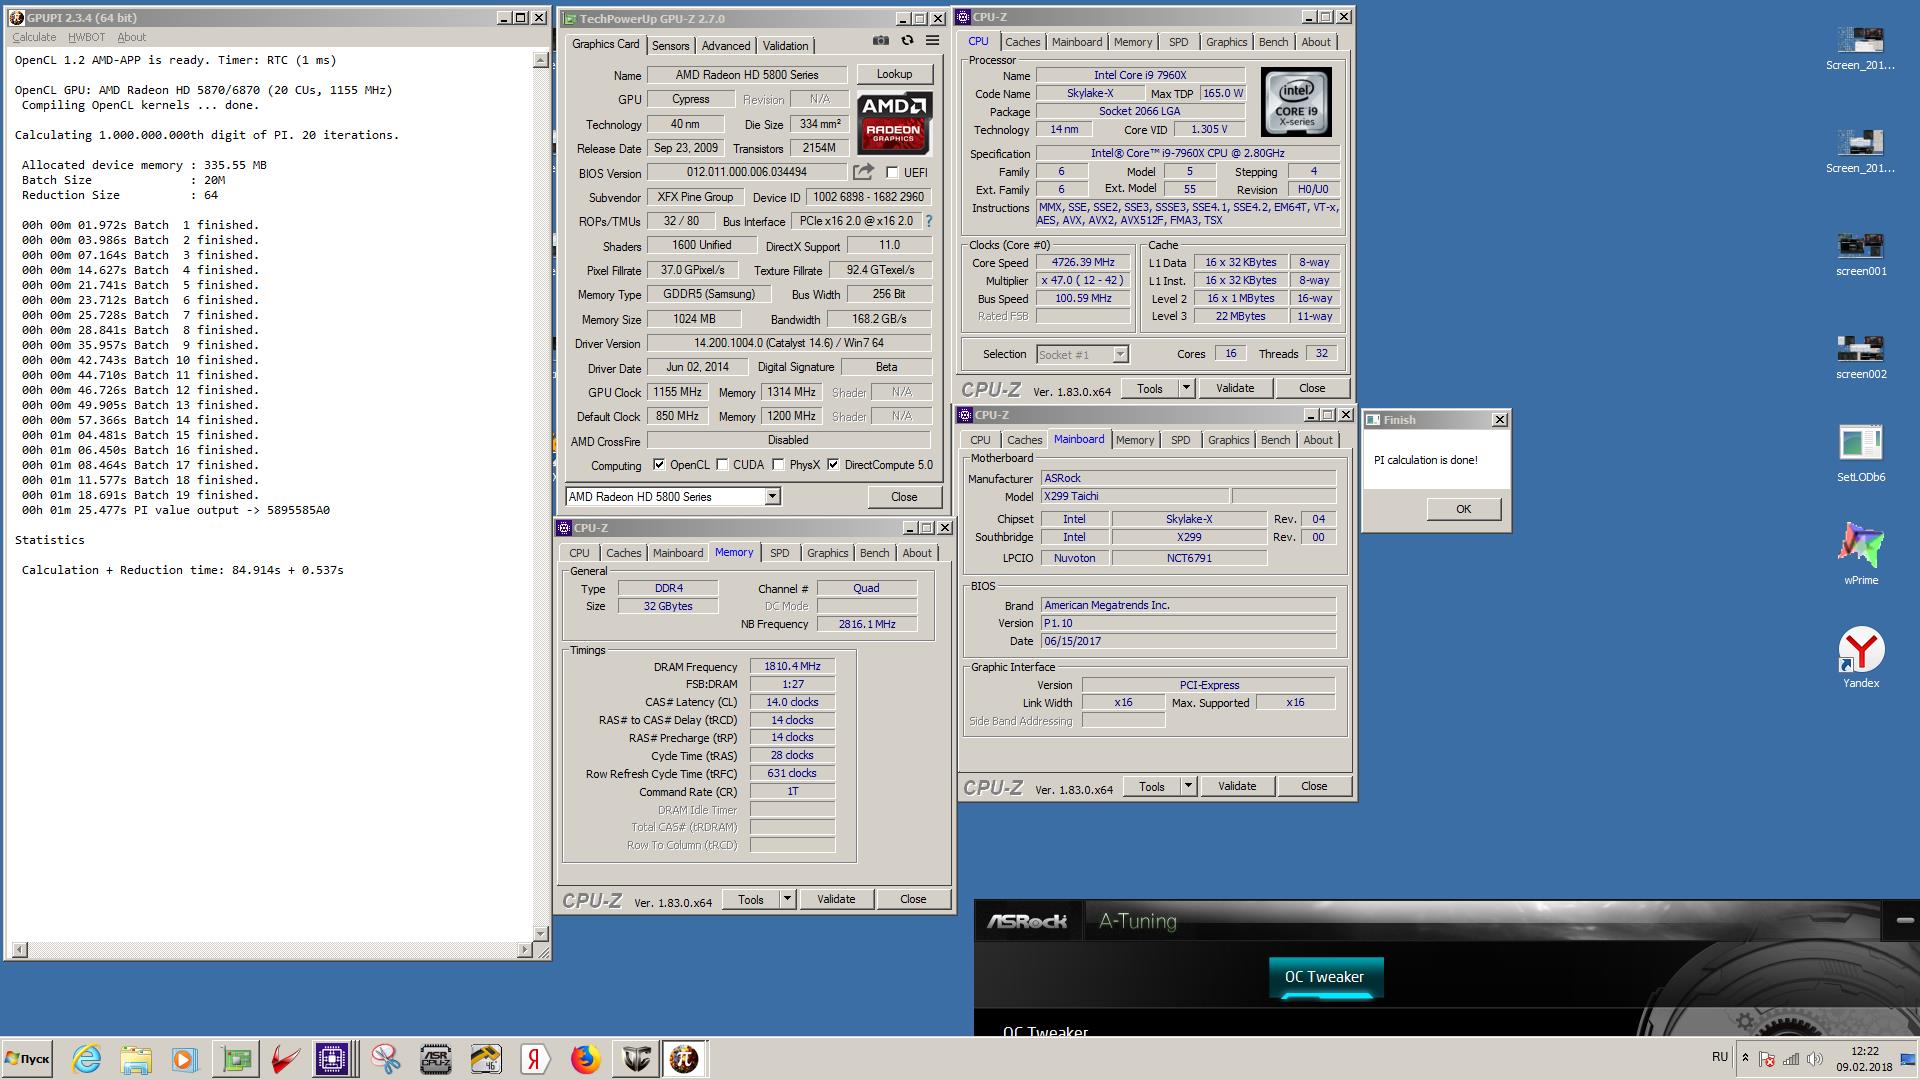
Task: Open Internet Explorer from the taskbar
Action: [87, 1059]
